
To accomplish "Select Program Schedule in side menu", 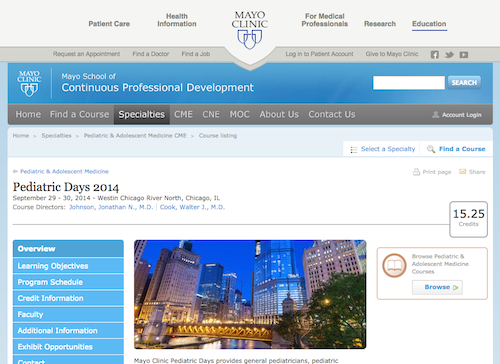I will [x=68, y=282].
